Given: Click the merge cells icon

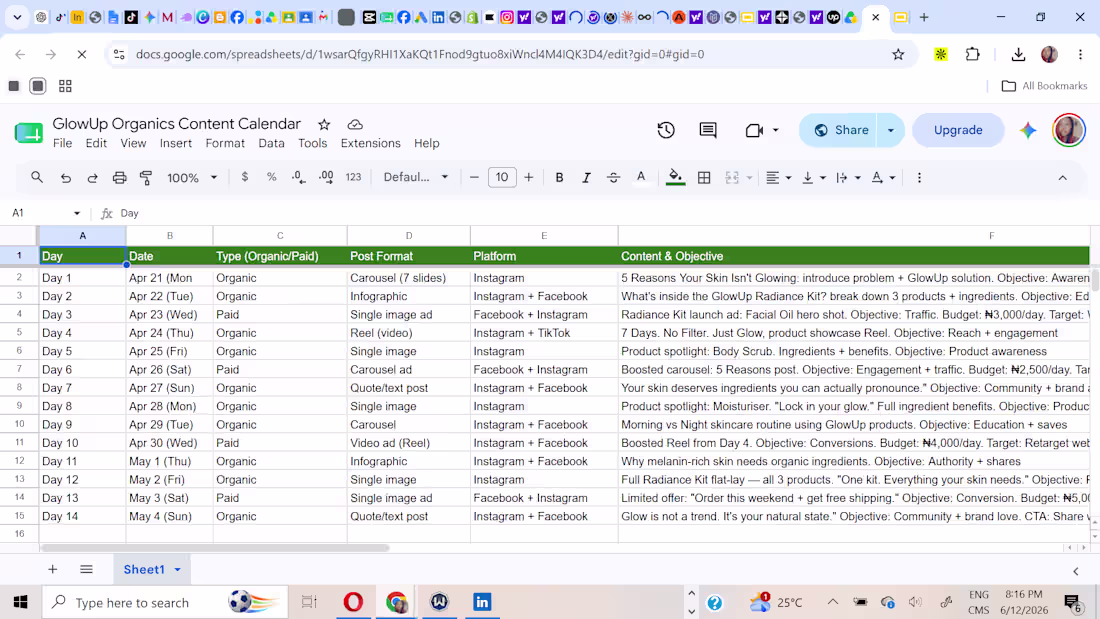Looking at the screenshot, I should [732, 178].
